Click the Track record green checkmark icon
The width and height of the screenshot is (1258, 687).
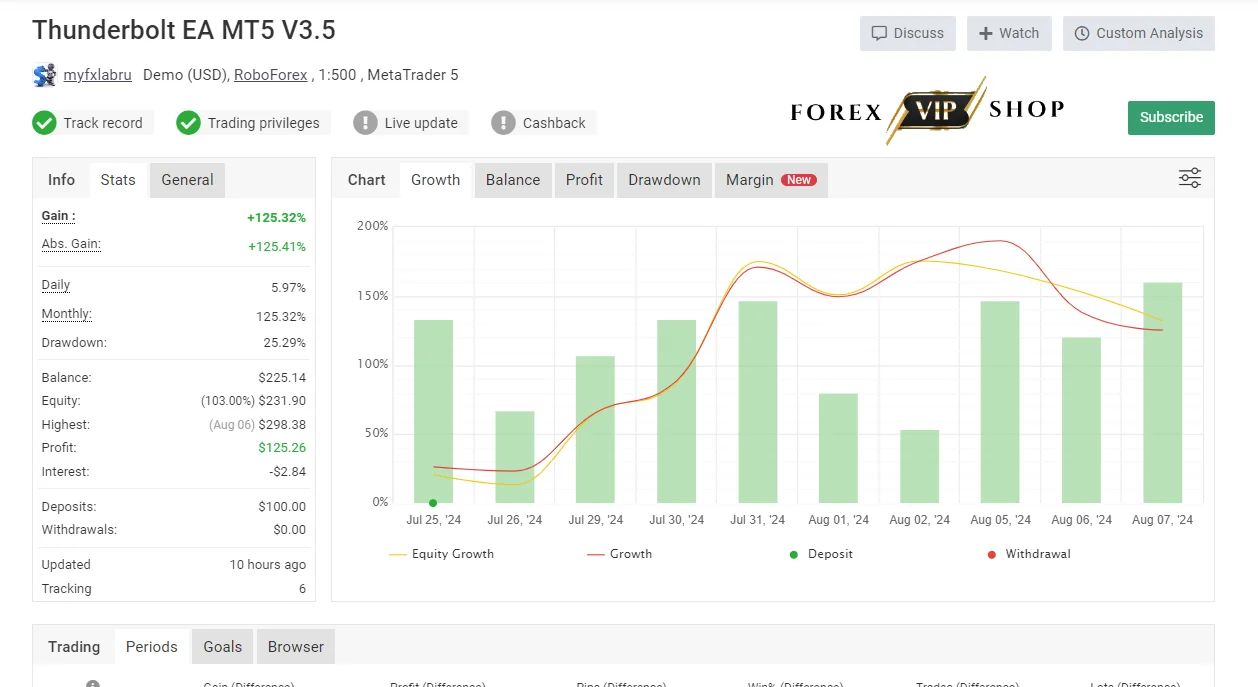[x=44, y=123]
